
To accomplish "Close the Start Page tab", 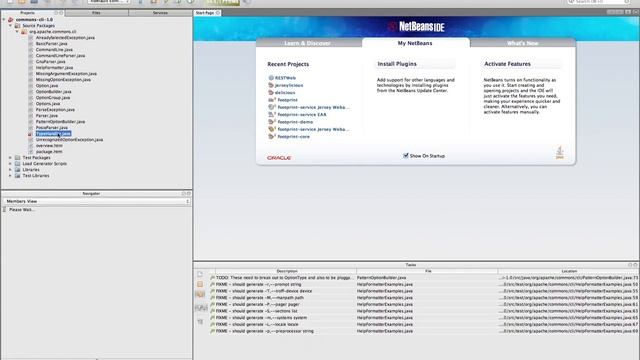I will [218, 13].
